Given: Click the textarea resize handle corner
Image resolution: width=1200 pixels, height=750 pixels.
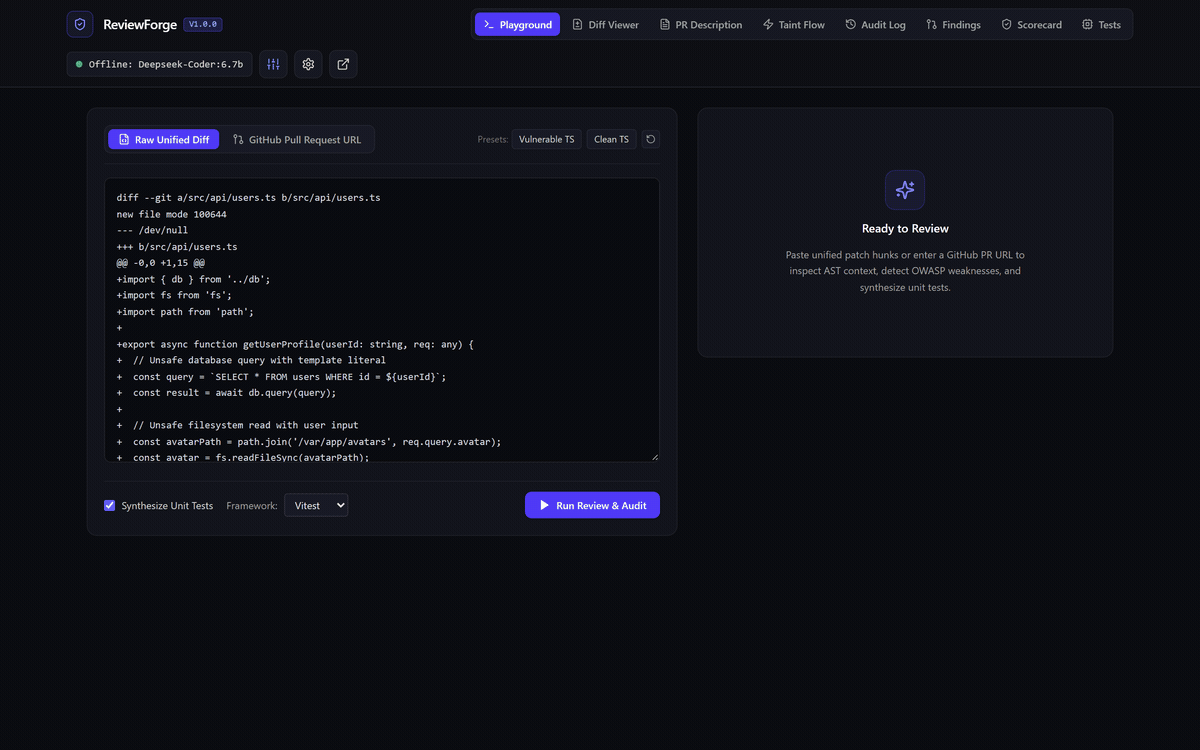Looking at the screenshot, I should click(655, 457).
